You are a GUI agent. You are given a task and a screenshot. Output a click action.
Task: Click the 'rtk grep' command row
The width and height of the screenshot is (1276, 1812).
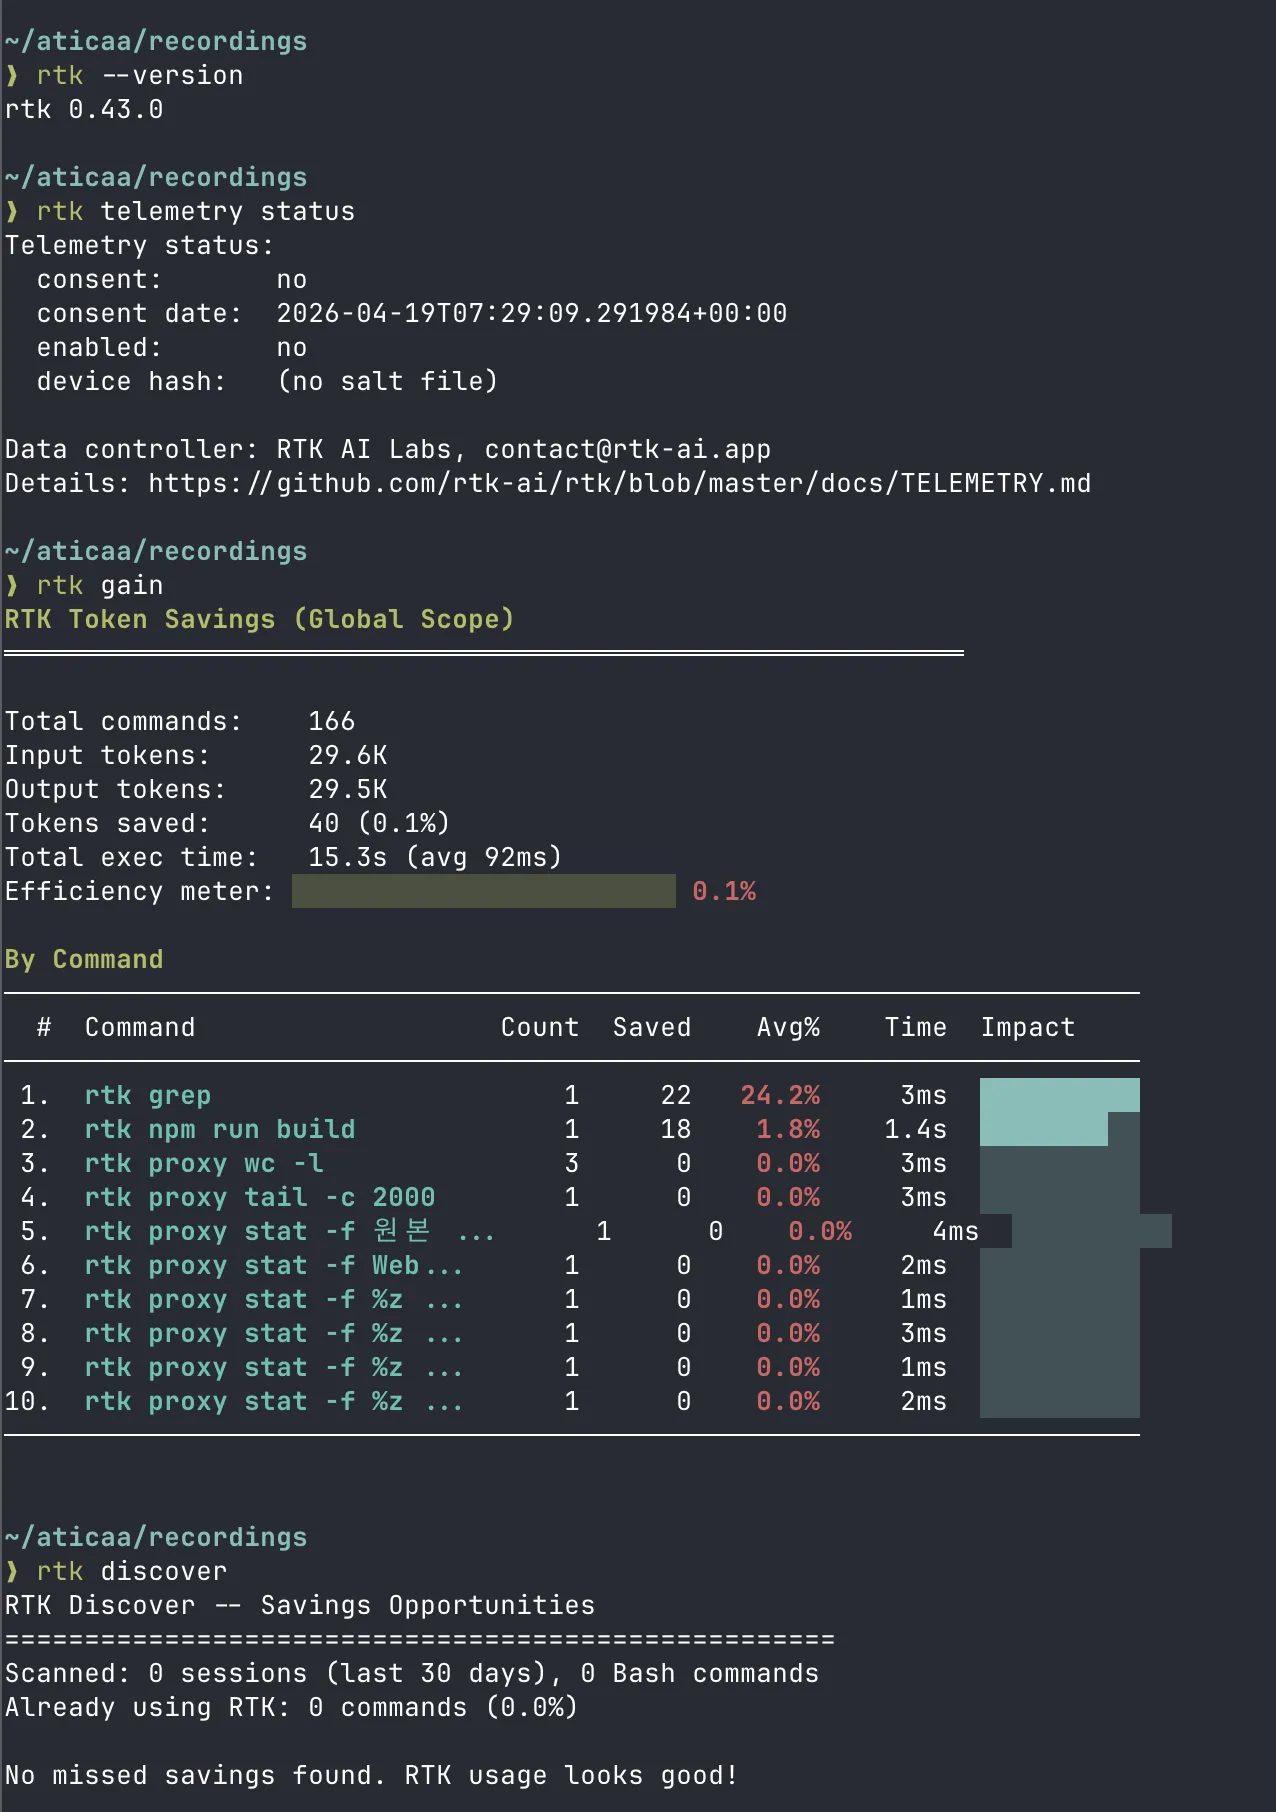tap(148, 1095)
